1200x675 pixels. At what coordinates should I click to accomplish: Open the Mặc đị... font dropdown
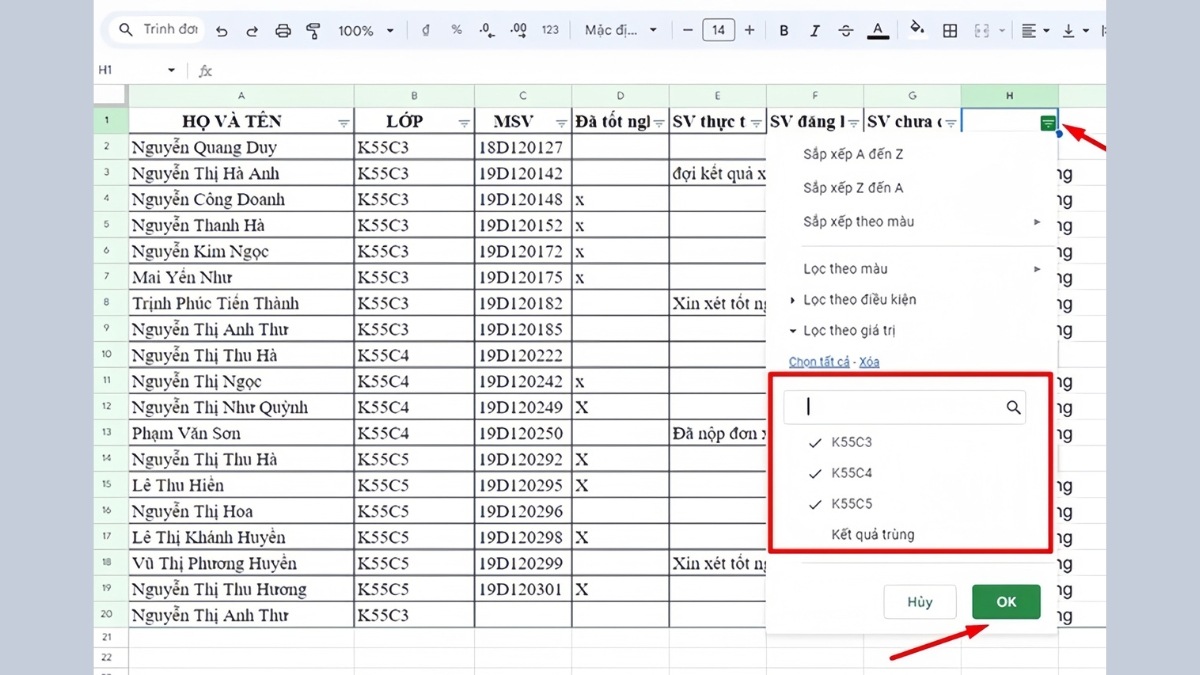click(619, 31)
